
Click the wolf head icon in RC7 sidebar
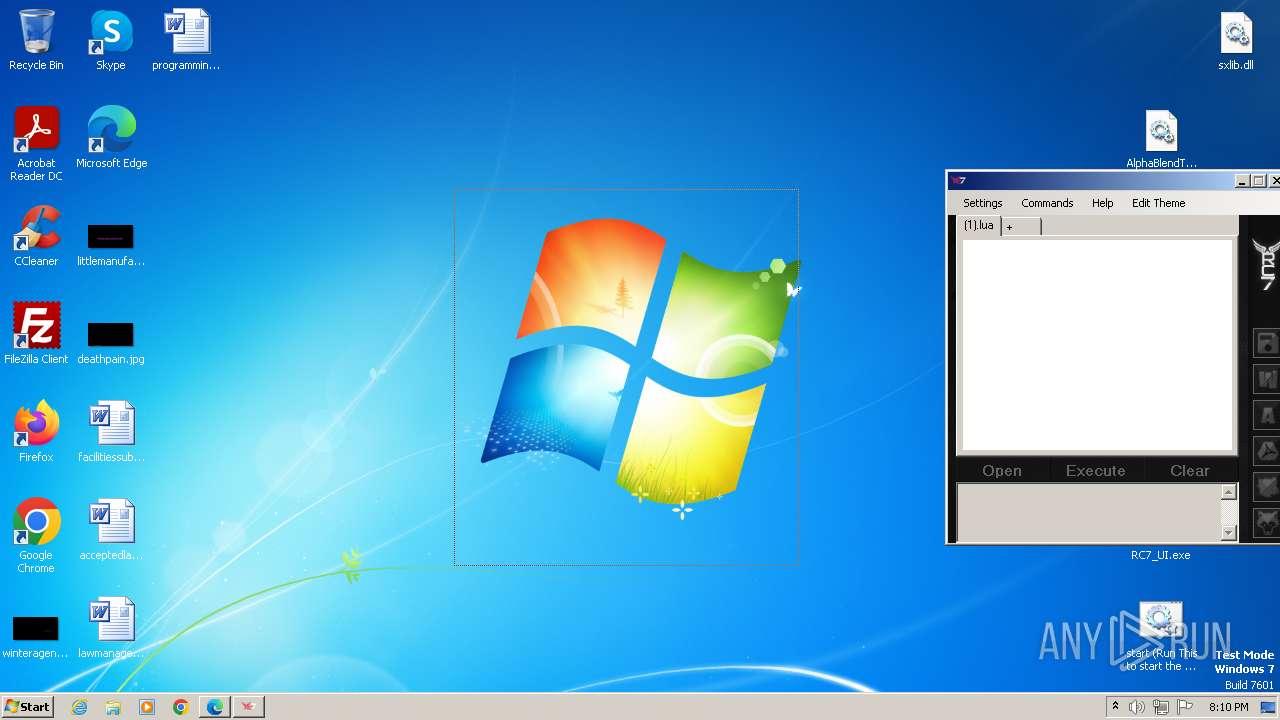(x=1267, y=522)
